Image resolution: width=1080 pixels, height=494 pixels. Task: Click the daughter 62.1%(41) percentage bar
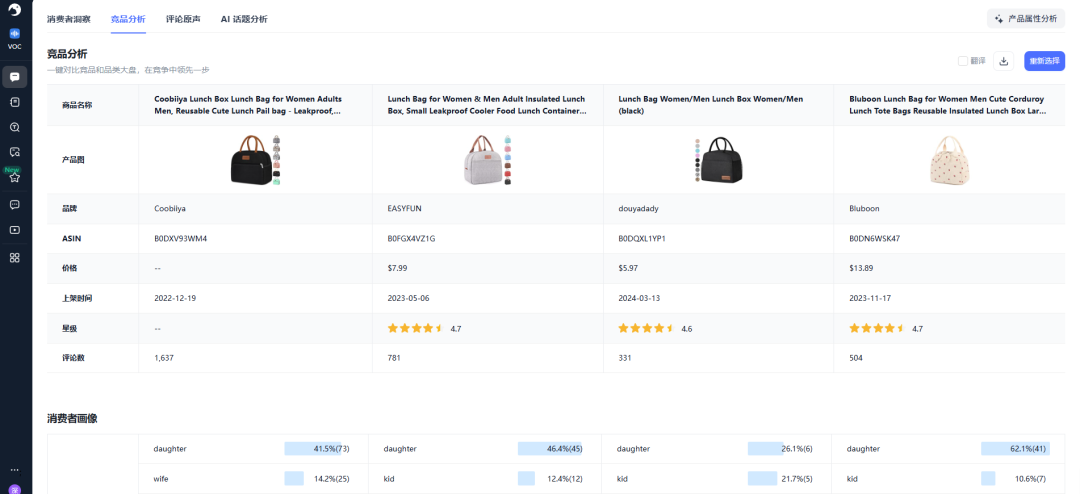coord(1015,449)
